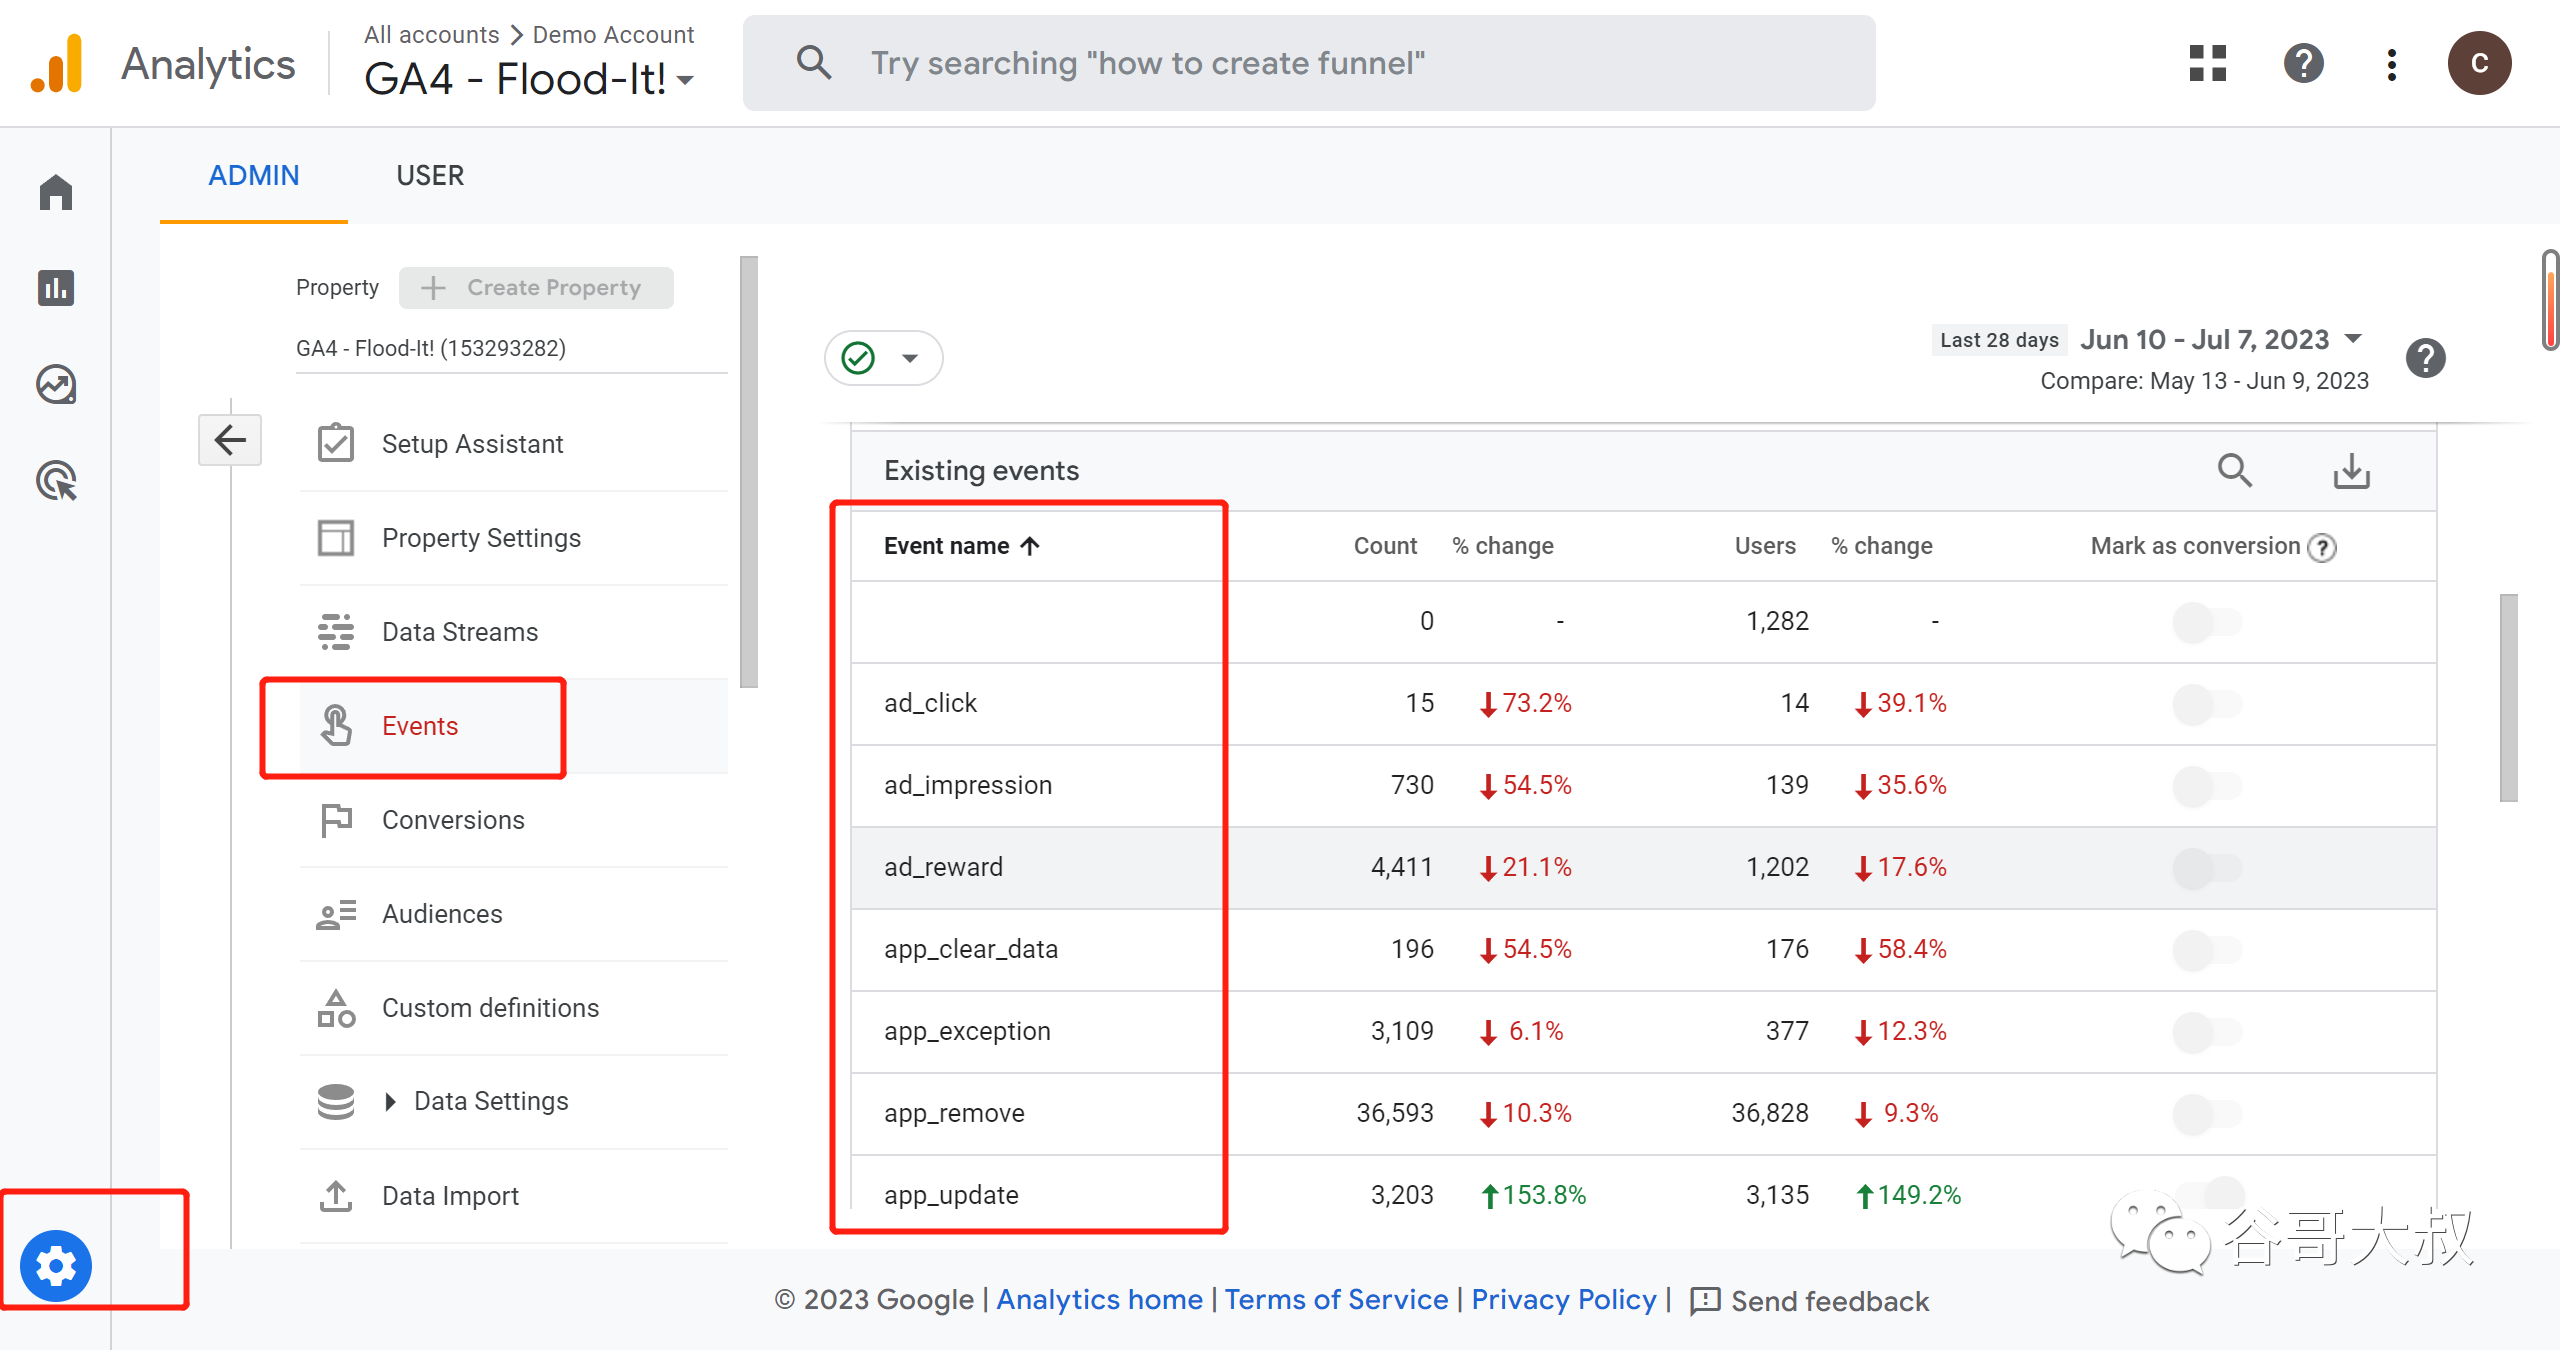The width and height of the screenshot is (2560, 1350).
Task: Switch to the USER tab
Action: (430, 176)
